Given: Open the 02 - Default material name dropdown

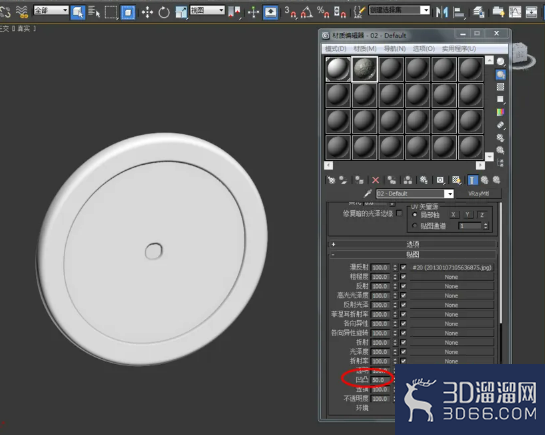Looking at the screenshot, I should tap(449, 194).
